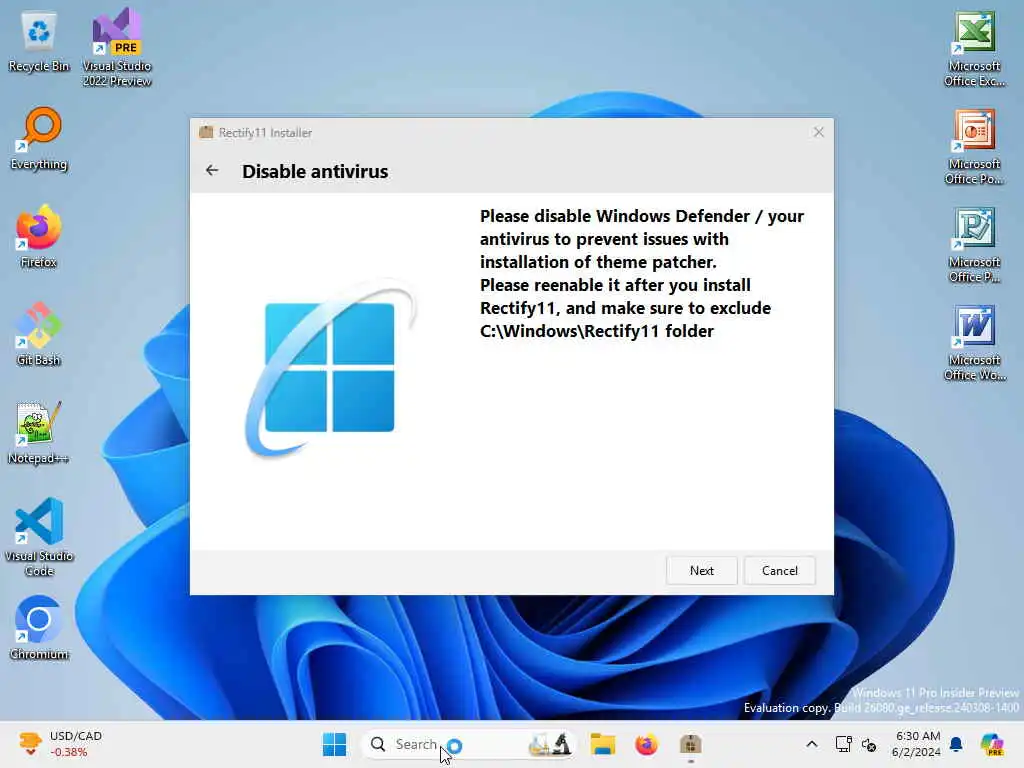Launch Chromium from the desktop

coord(39,628)
